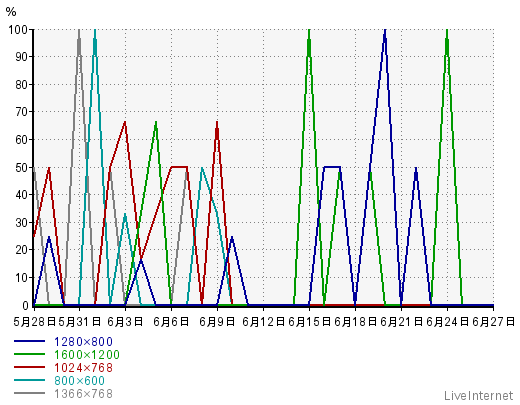Click the gray 1366×768 color line swatch
The image size is (520, 405).
point(29,393)
